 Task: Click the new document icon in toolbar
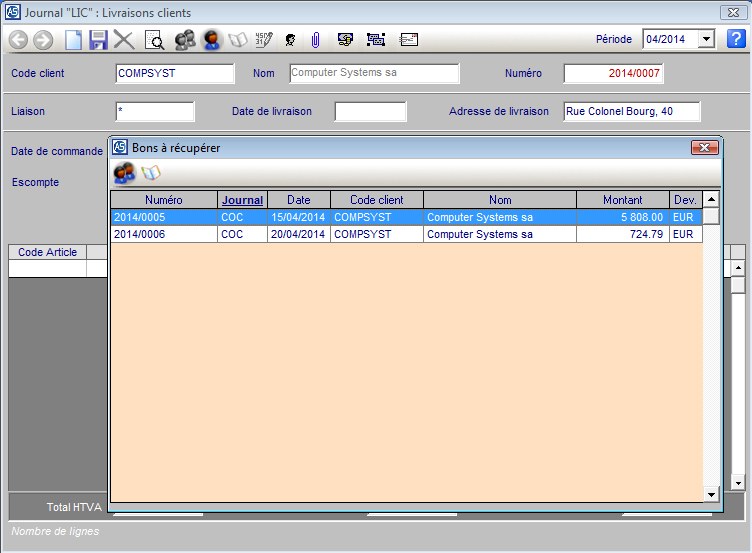[x=73, y=40]
